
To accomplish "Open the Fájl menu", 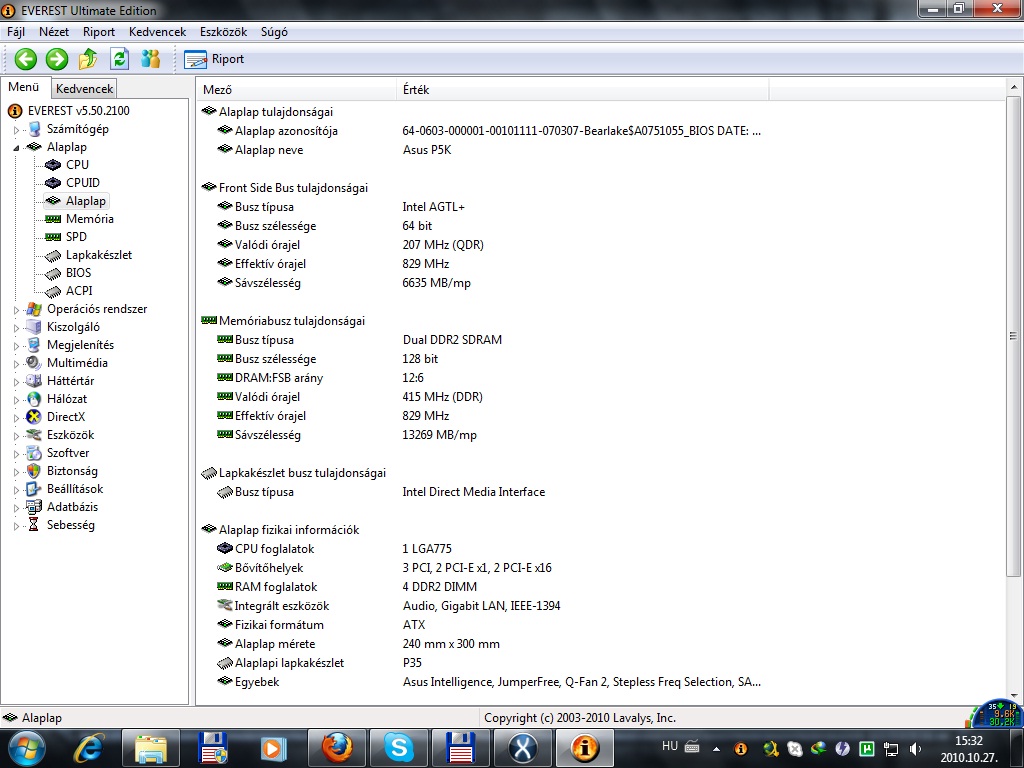I will tap(16, 32).
